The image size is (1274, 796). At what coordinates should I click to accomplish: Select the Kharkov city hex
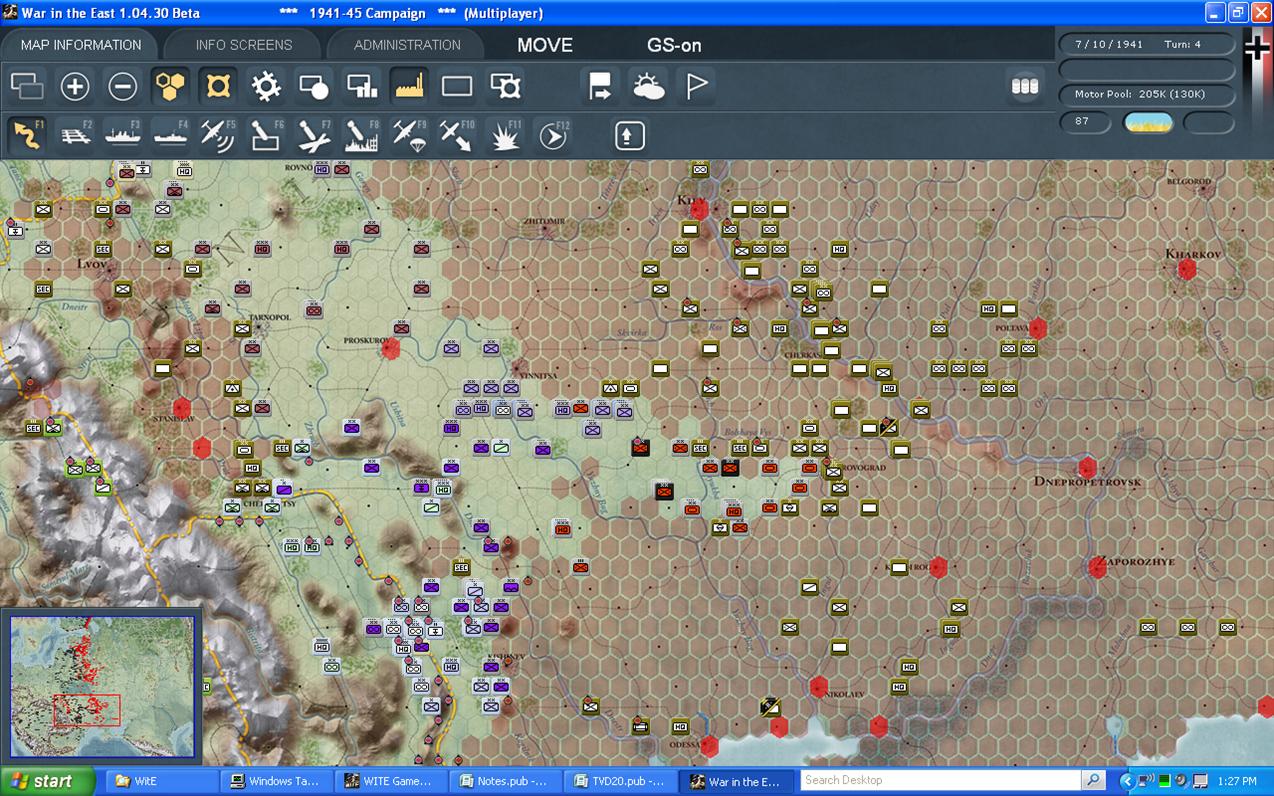[x=1187, y=269]
